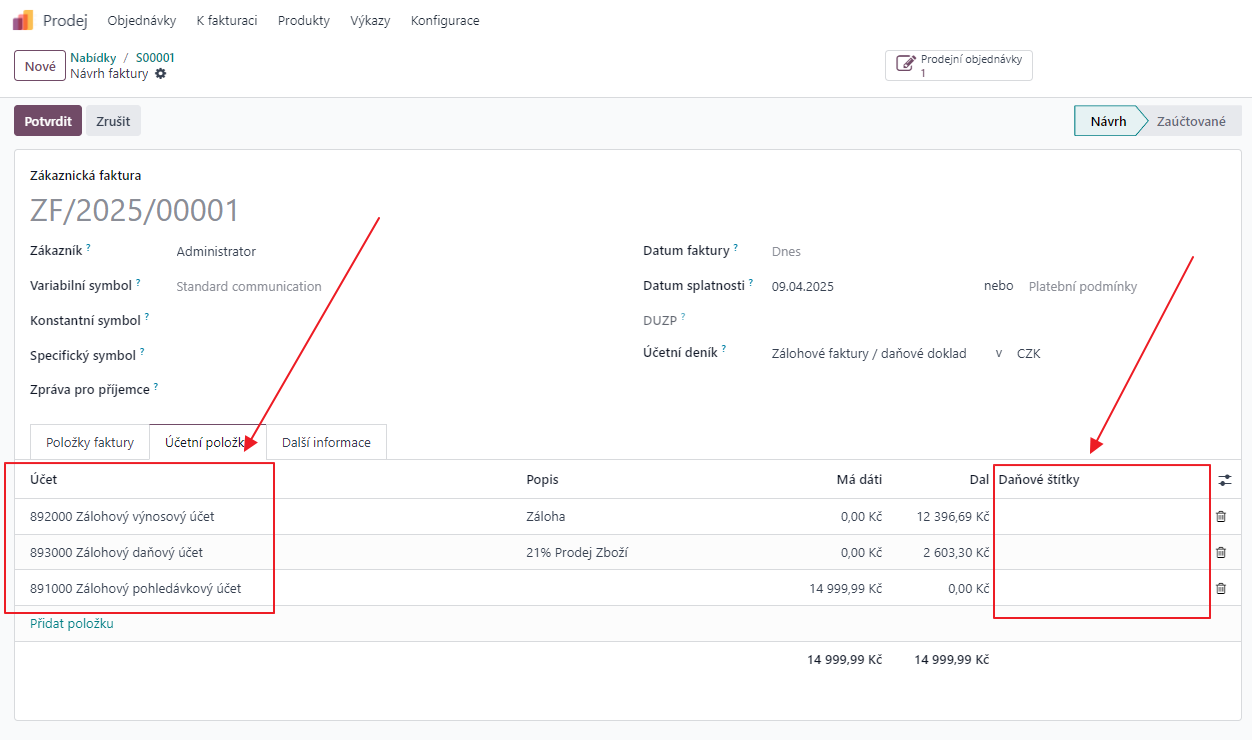
Task: Delete the 893000 Zálohový daňový účet row
Action: point(1220,552)
